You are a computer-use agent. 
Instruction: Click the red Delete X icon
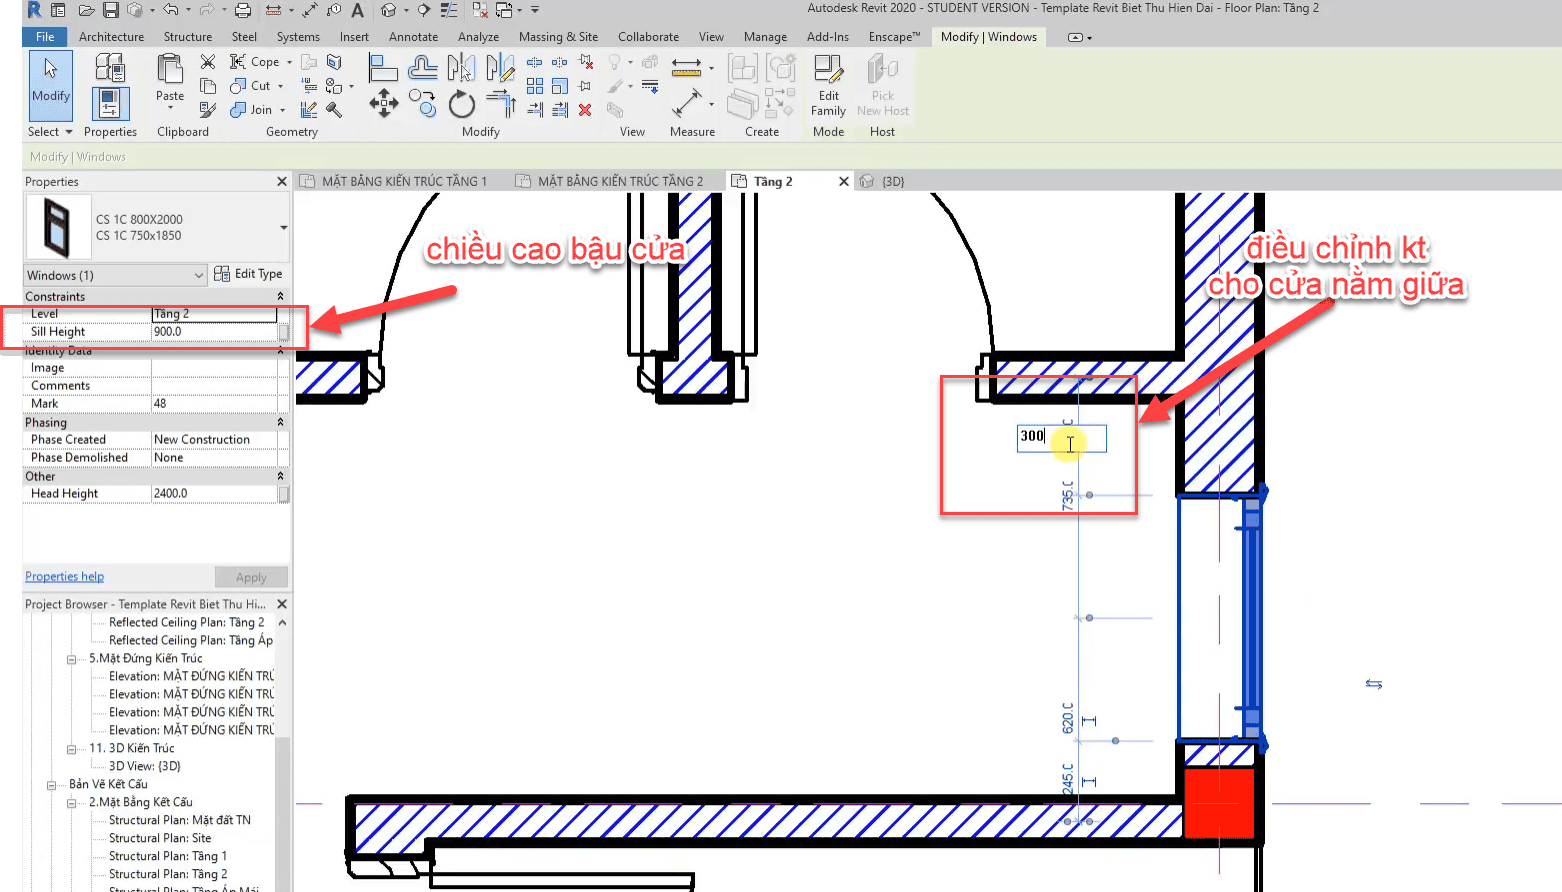click(585, 110)
